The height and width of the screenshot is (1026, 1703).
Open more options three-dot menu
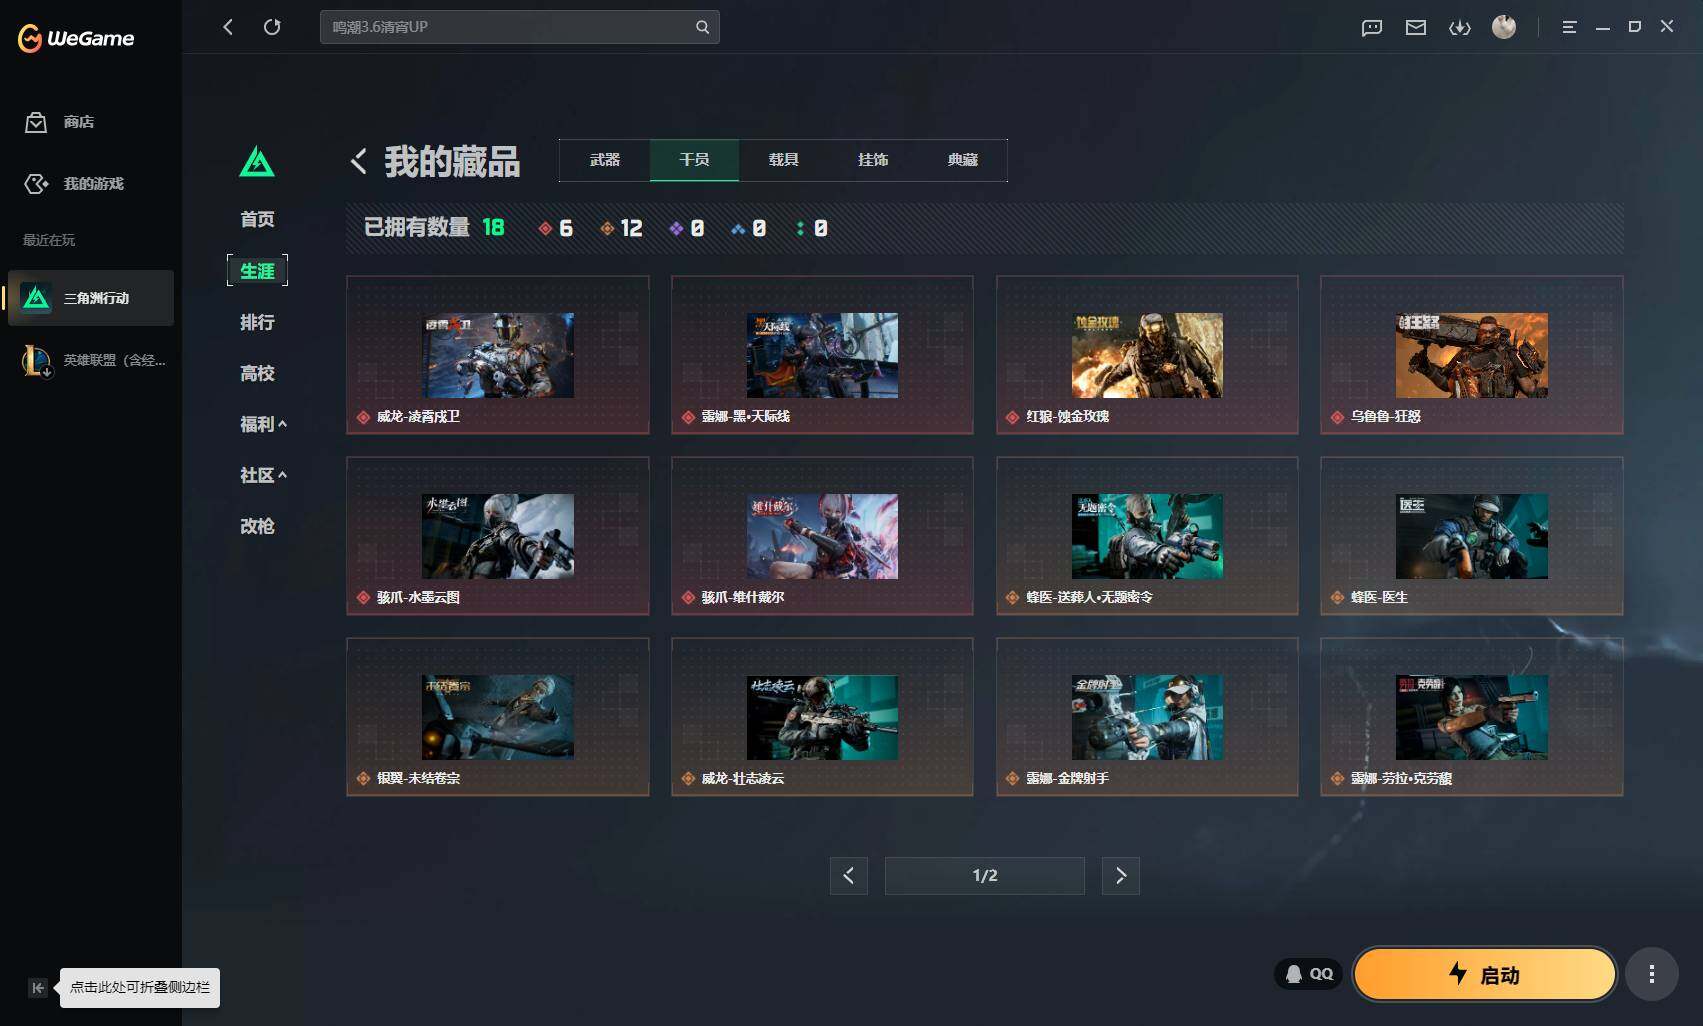[1651, 974]
